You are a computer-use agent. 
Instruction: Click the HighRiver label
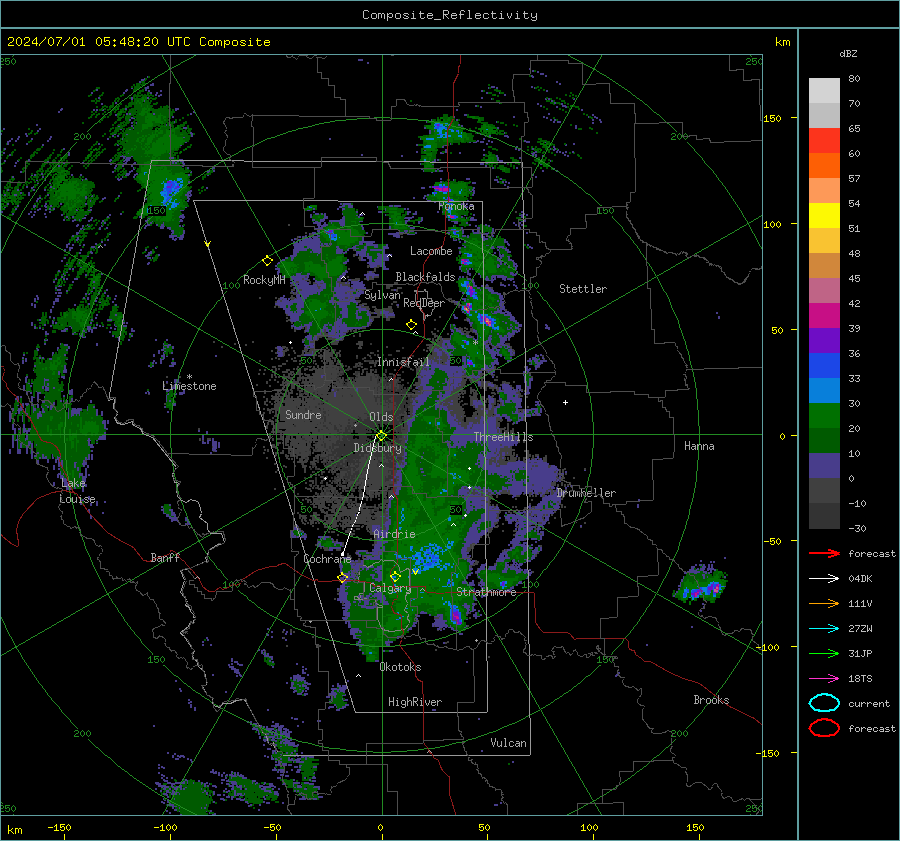(x=415, y=702)
